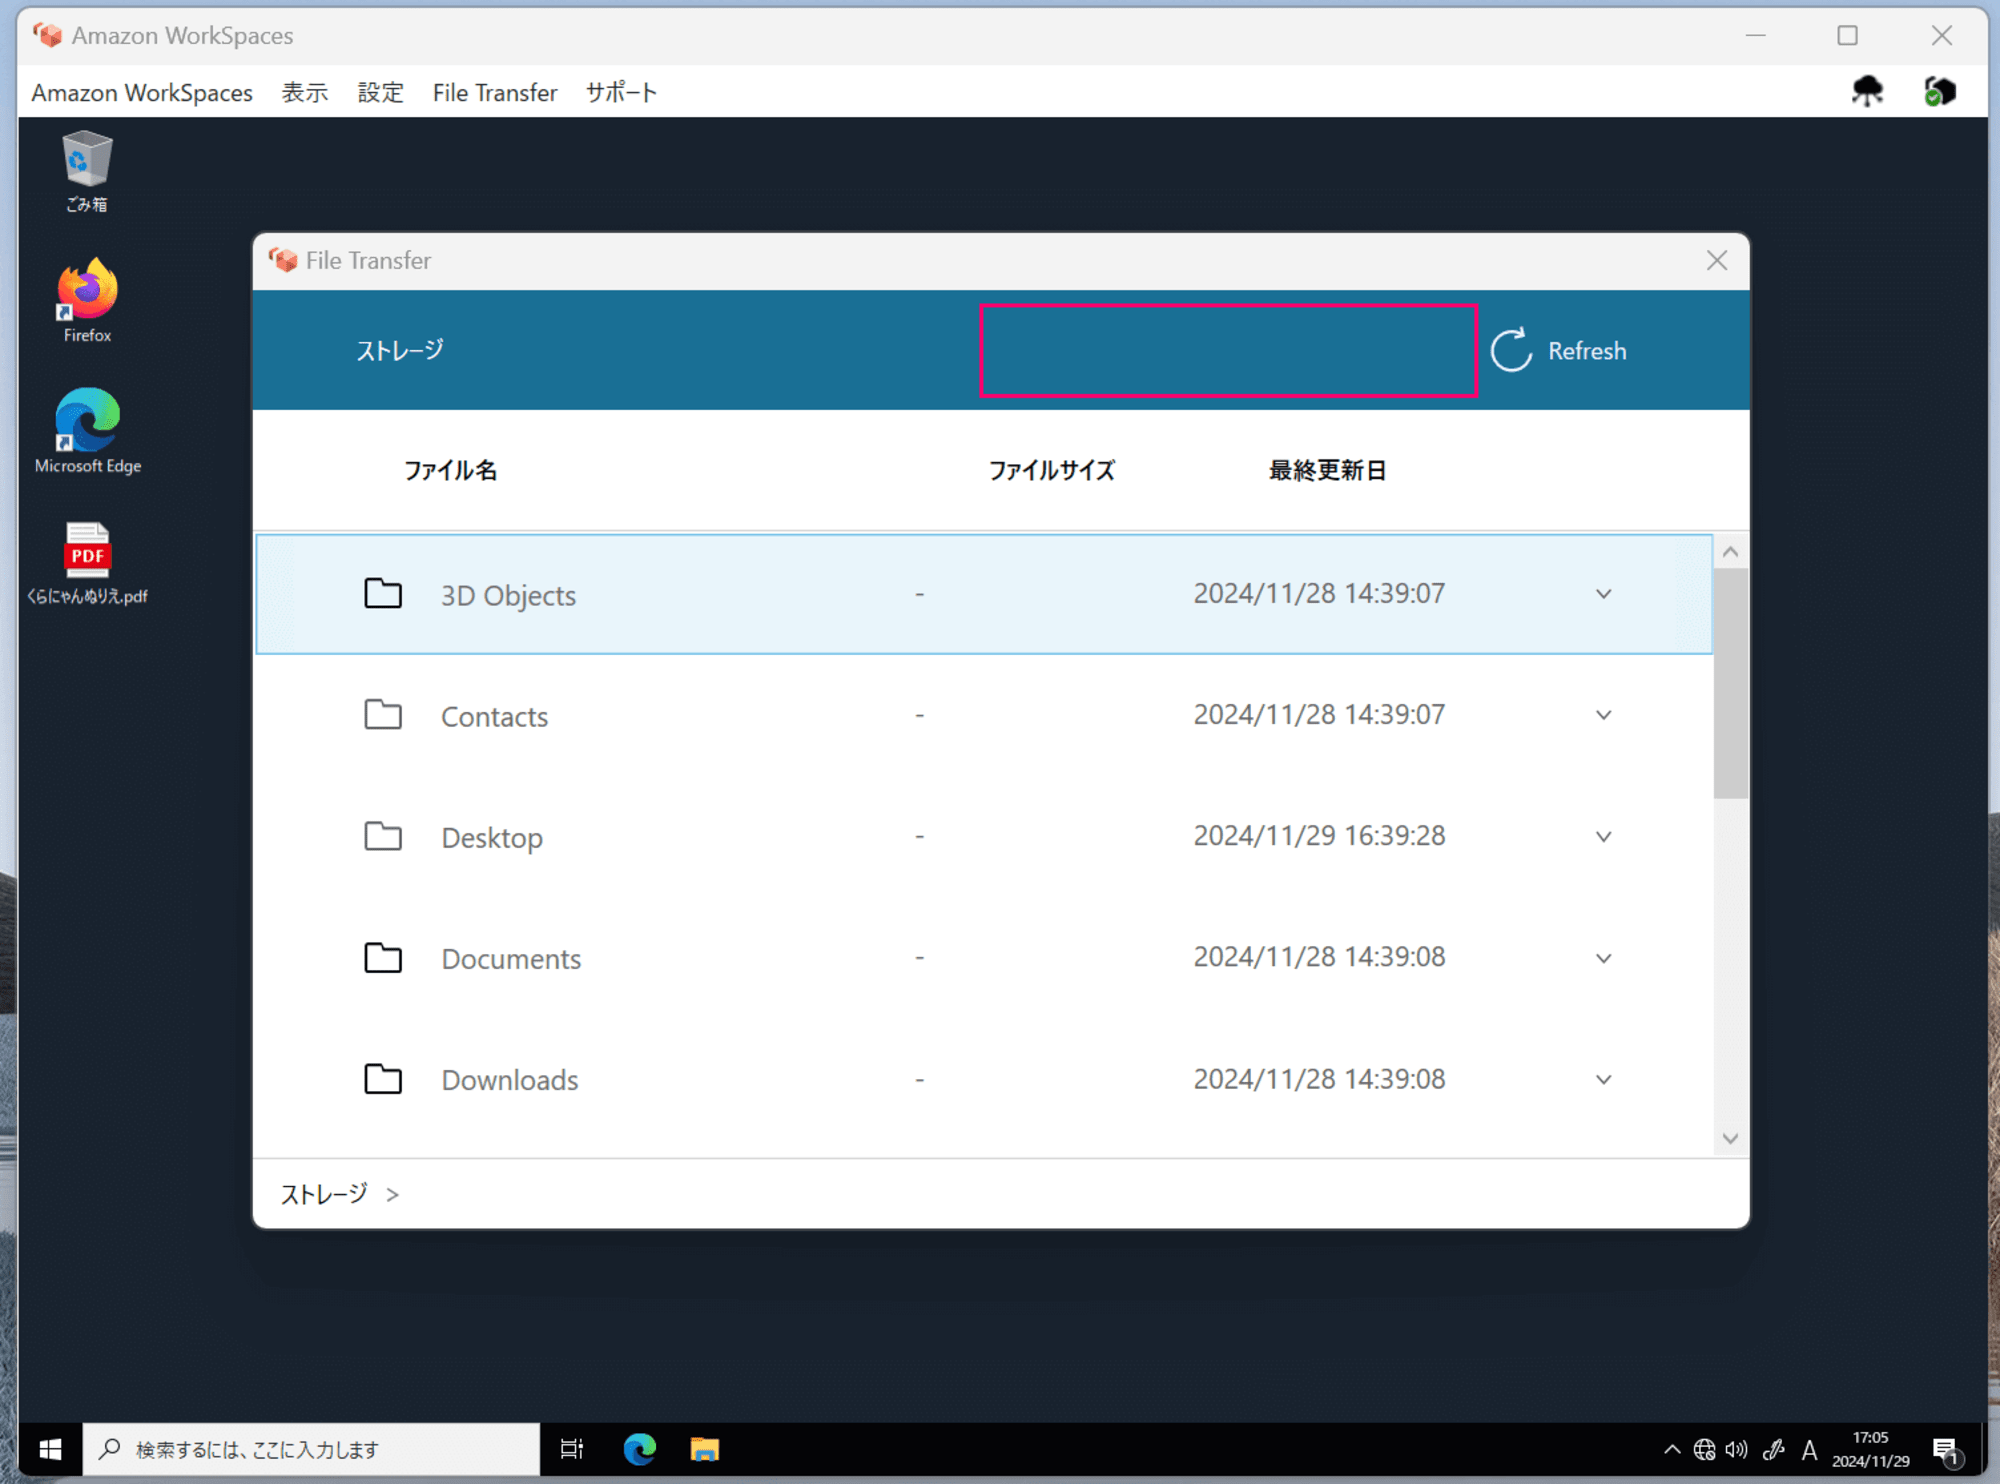Click the pen input tray icon

point(1774,1449)
